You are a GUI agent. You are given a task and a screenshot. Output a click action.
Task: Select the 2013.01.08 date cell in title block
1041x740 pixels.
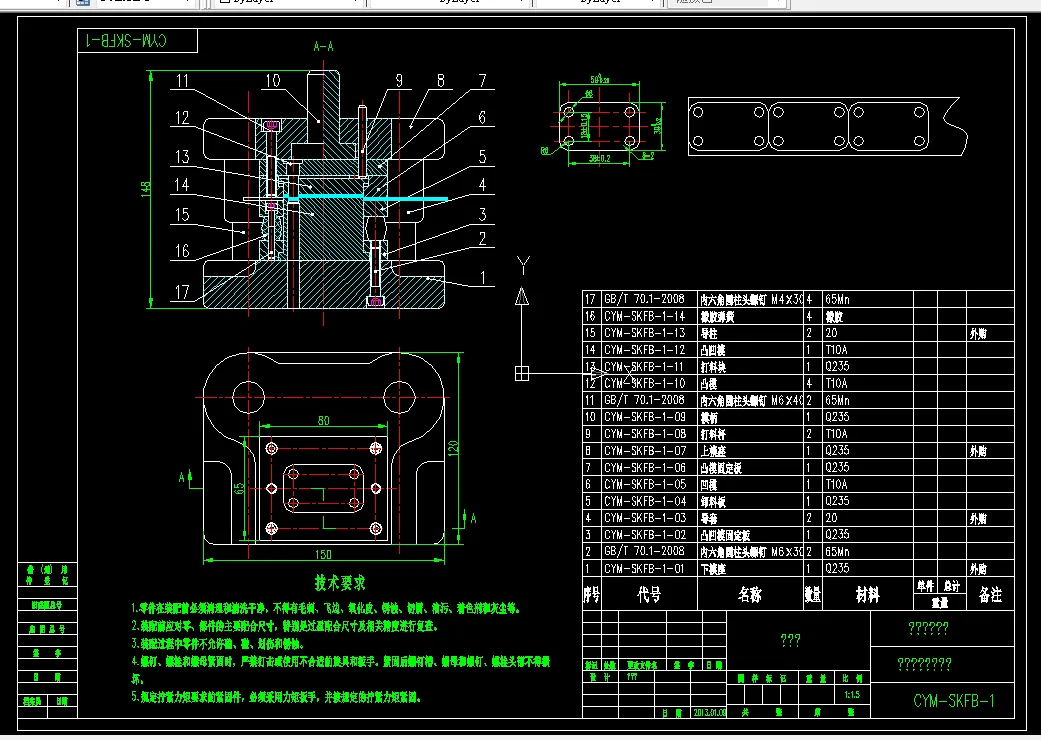710,712
